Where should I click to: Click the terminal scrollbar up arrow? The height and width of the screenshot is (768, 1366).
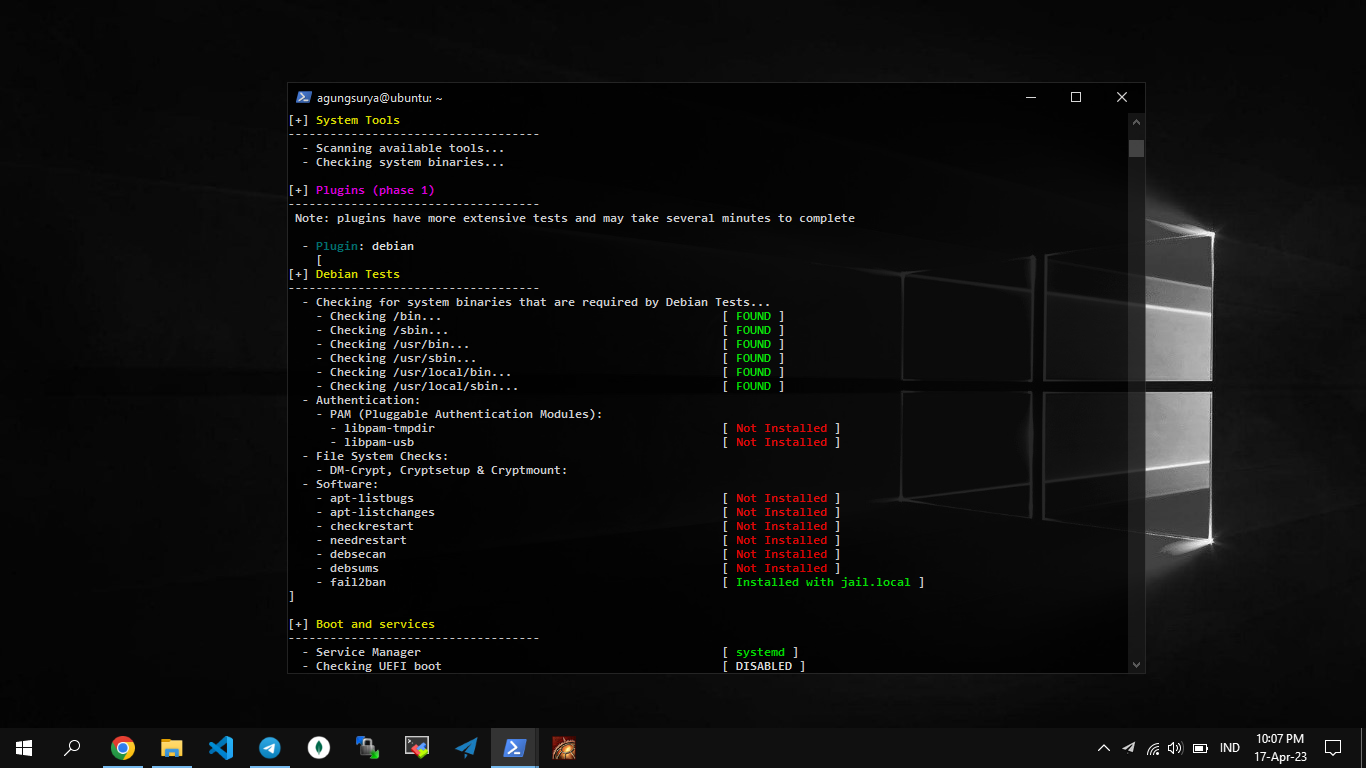(x=1136, y=121)
